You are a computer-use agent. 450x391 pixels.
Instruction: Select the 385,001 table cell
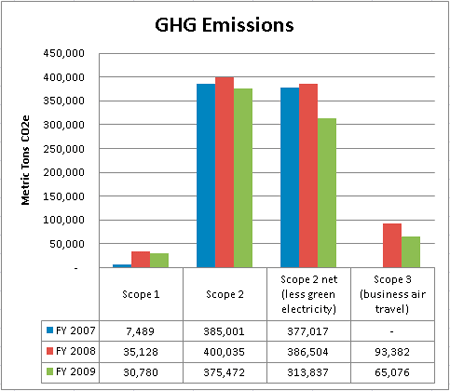point(224,331)
